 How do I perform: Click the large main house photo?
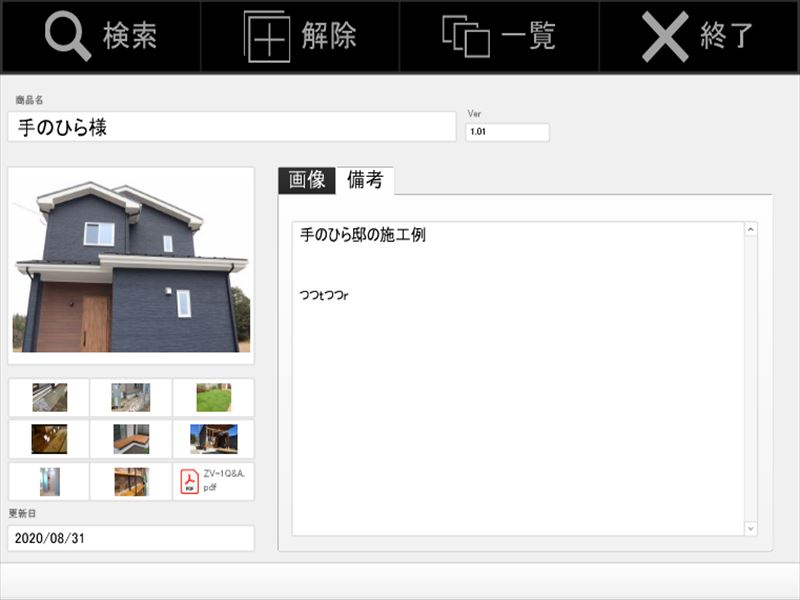pyautogui.click(x=131, y=265)
